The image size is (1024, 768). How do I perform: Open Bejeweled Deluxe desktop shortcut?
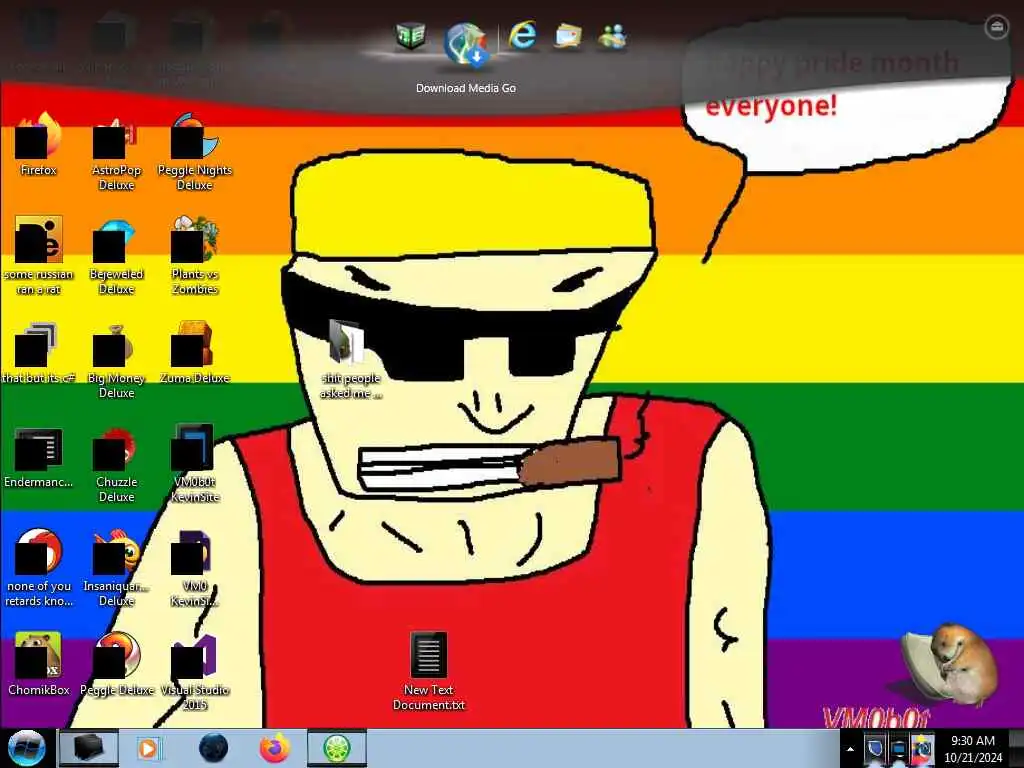coord(116,255)
